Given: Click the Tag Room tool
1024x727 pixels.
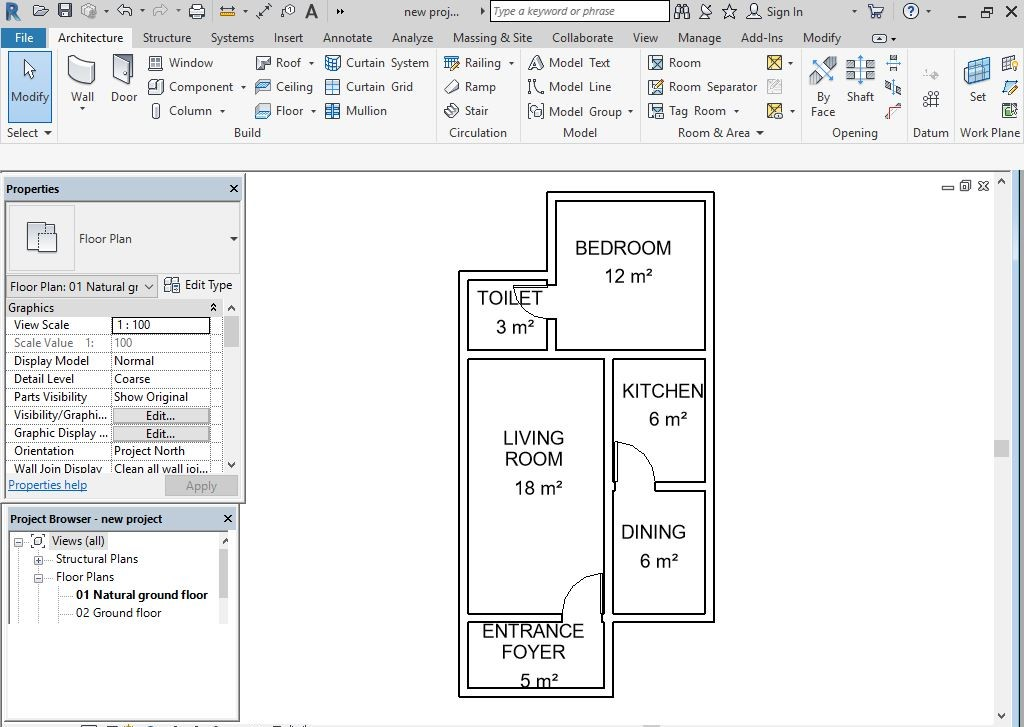Looking at the screenshot, I should [x=686, y=111].
